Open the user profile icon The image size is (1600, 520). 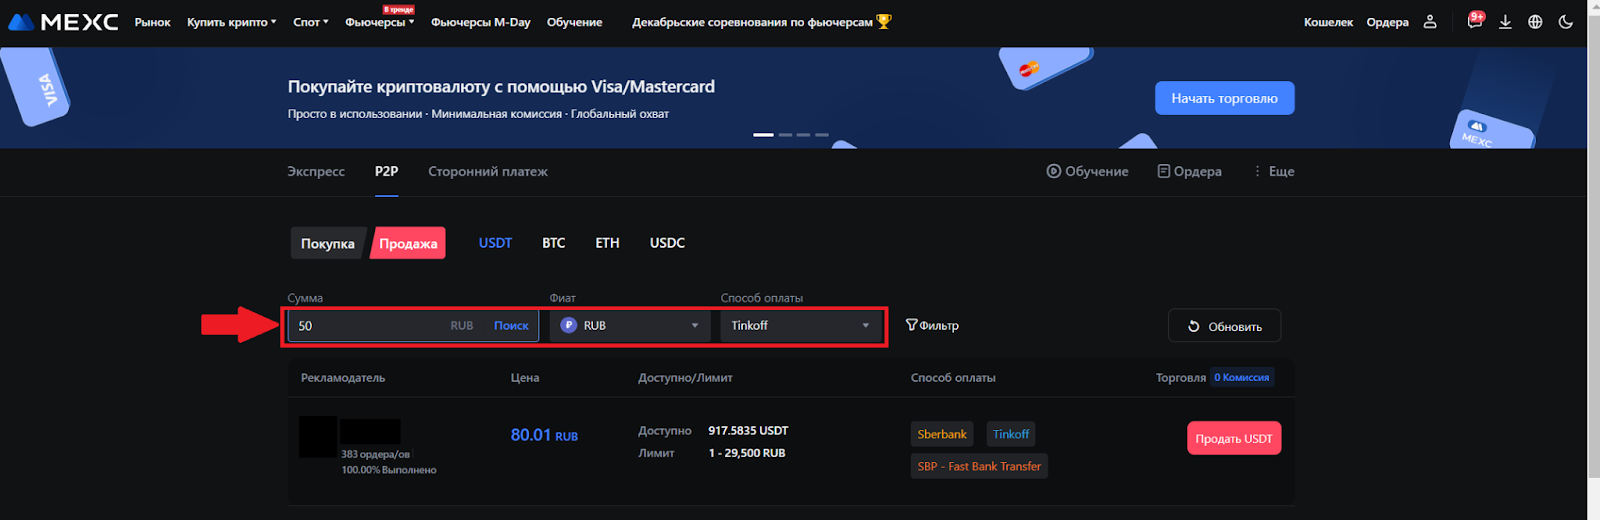tap(1430, 21)
